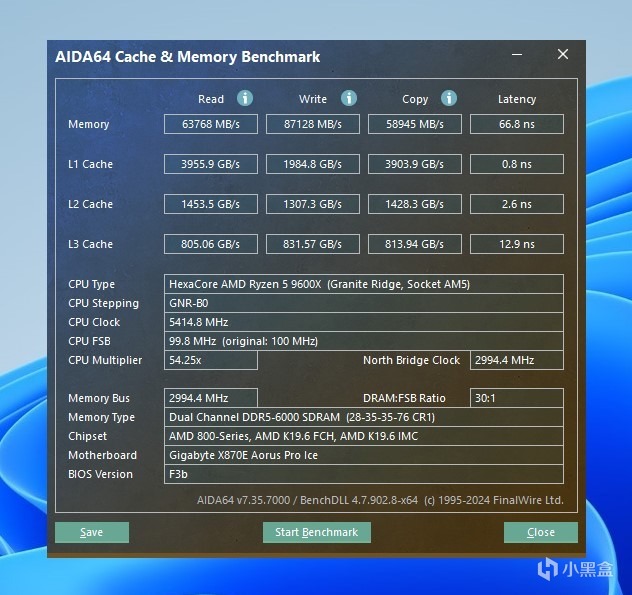
Task: Select the Memory Read value 63768 MB/s
Action: (x=211, y=124)
